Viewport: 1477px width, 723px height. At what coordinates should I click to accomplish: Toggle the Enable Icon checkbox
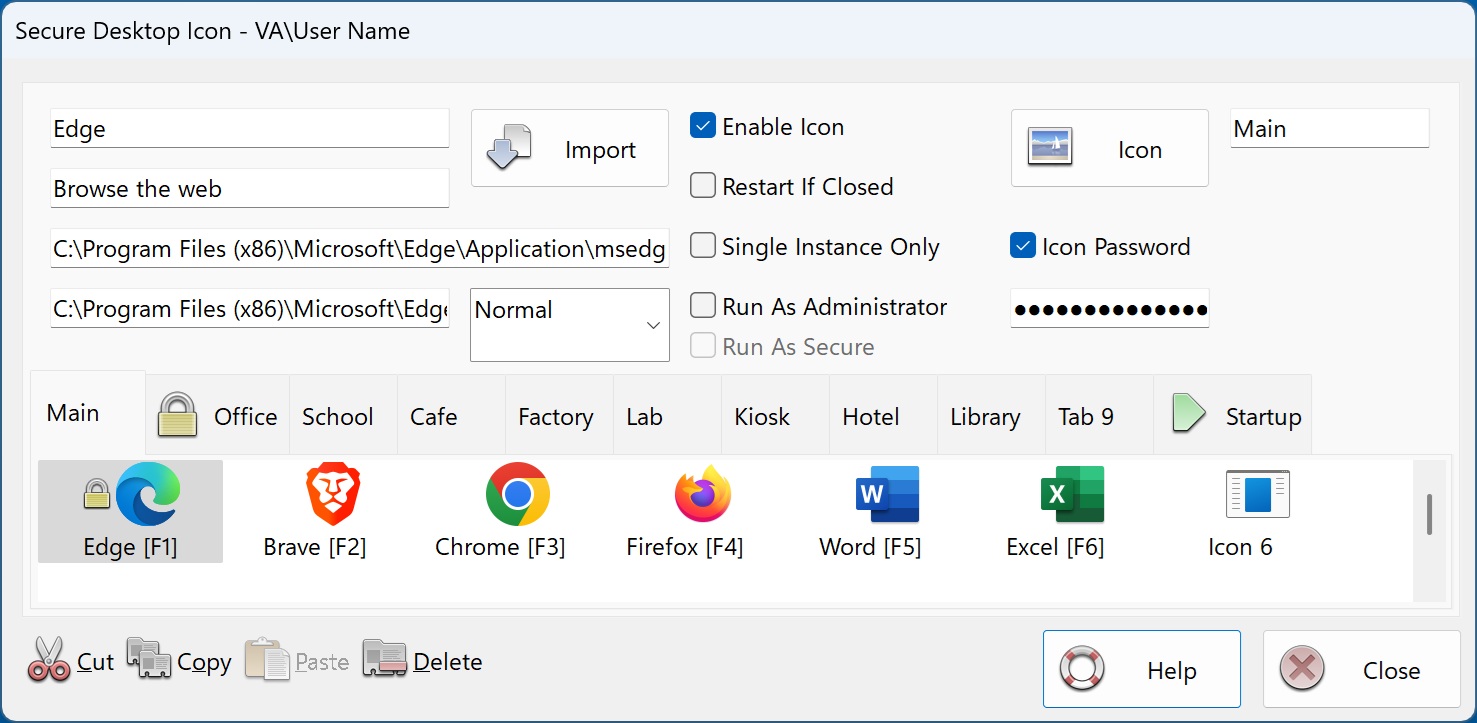[x=702, y=125]
